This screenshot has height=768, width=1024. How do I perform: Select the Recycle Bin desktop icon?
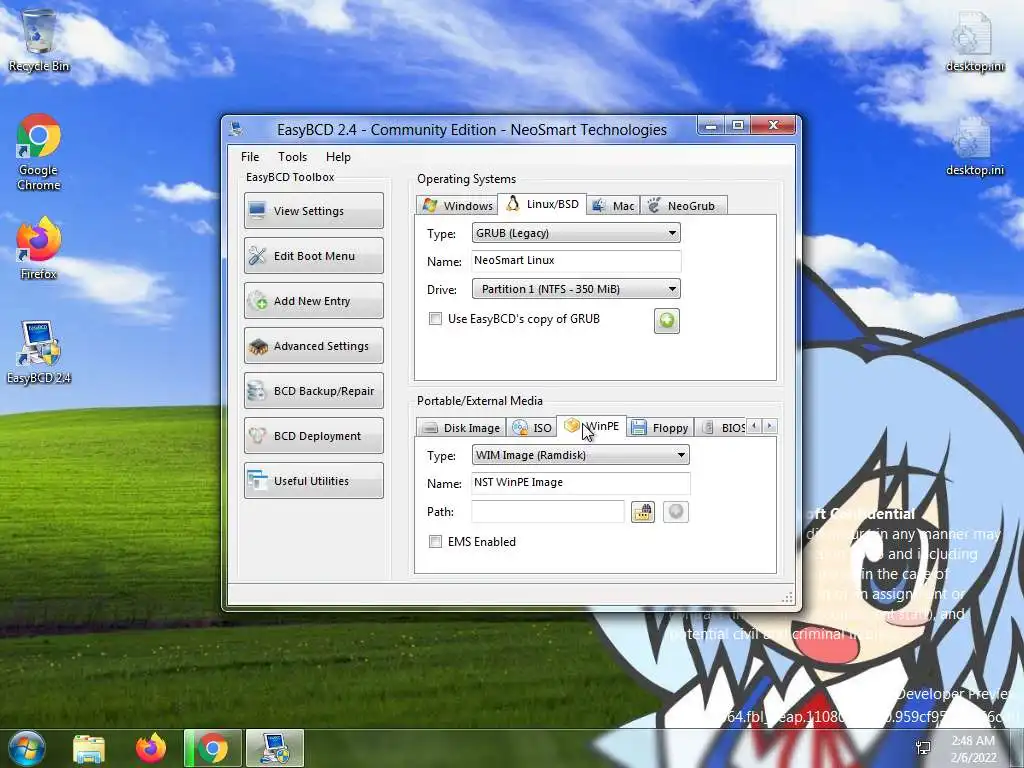point(39,40)
